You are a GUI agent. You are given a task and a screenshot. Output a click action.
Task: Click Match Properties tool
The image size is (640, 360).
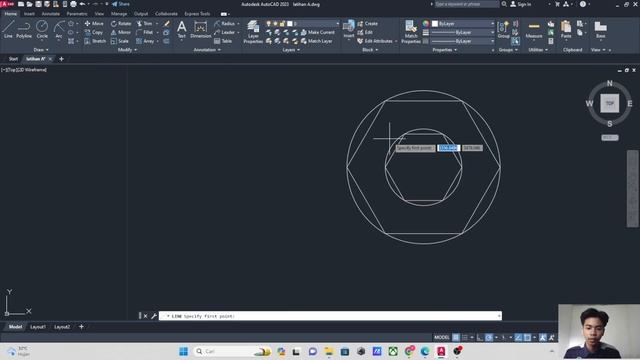tap(411, 32)
